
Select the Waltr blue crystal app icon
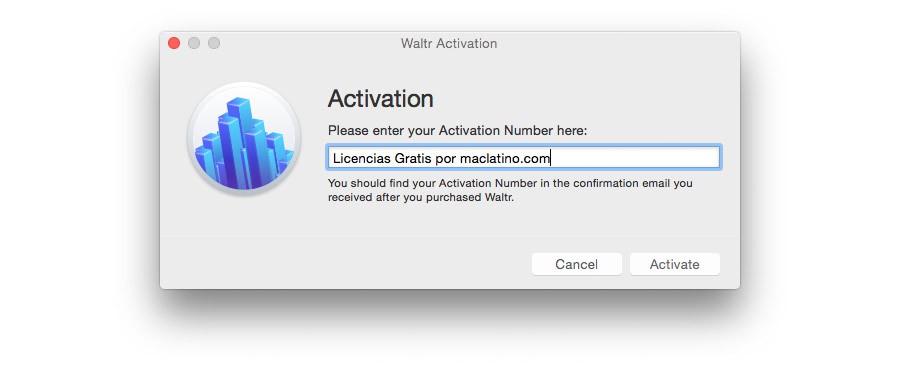point(244,138)
